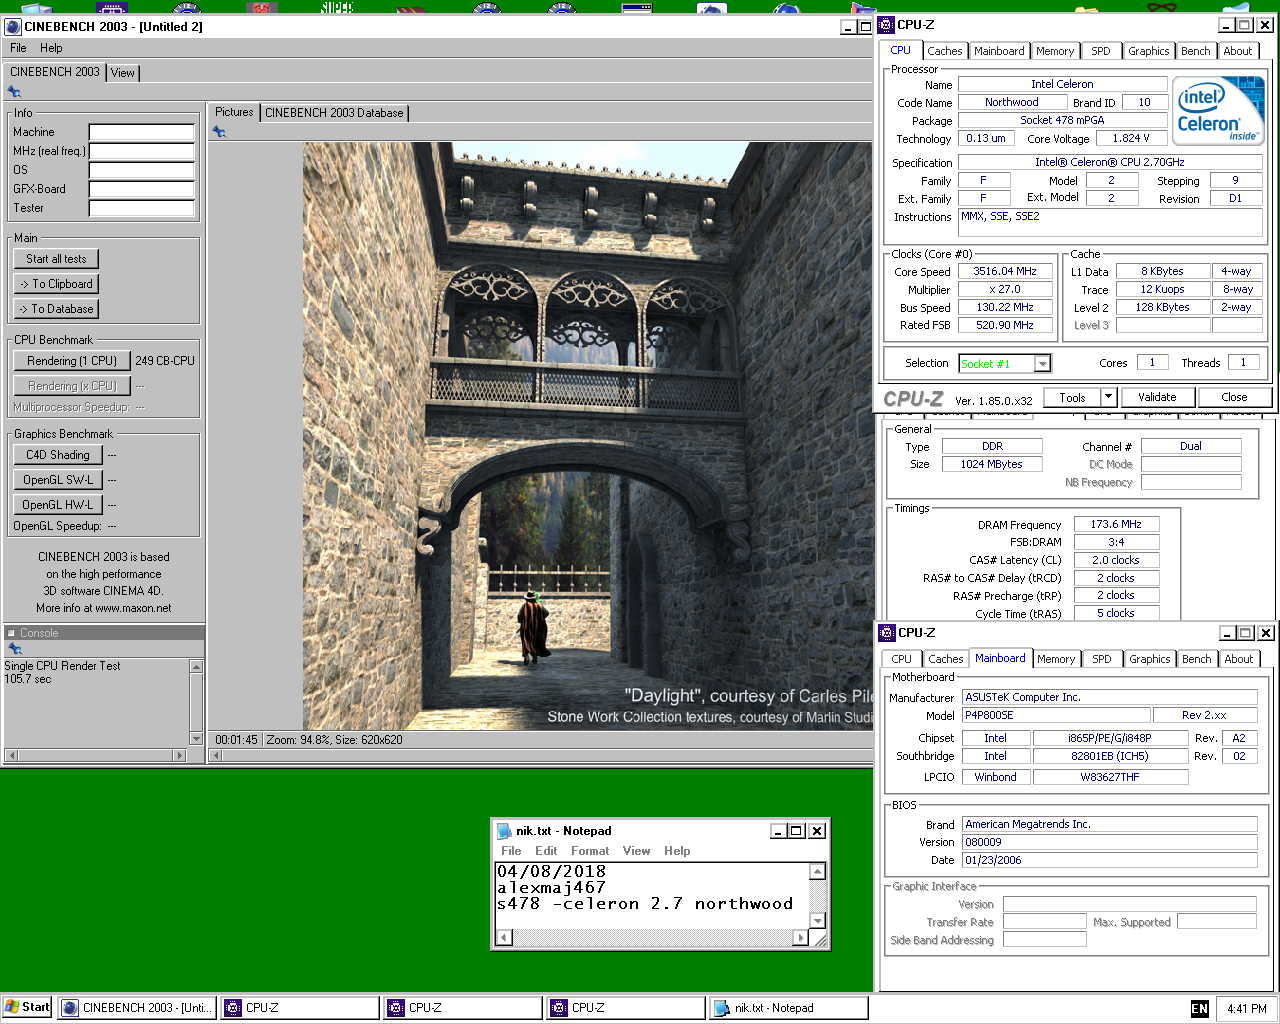Click the Notepad title bar icon

505,831
